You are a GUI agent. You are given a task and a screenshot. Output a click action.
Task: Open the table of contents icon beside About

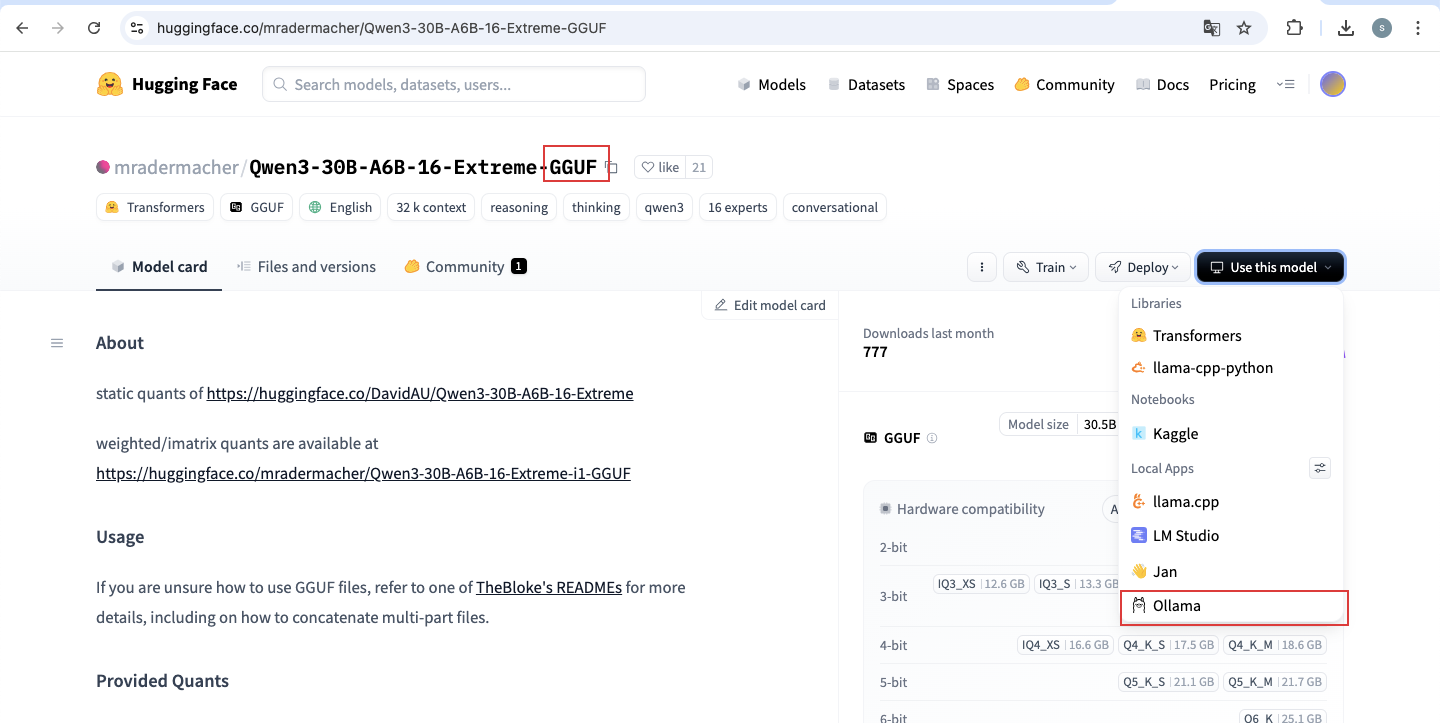click(57, 343)
